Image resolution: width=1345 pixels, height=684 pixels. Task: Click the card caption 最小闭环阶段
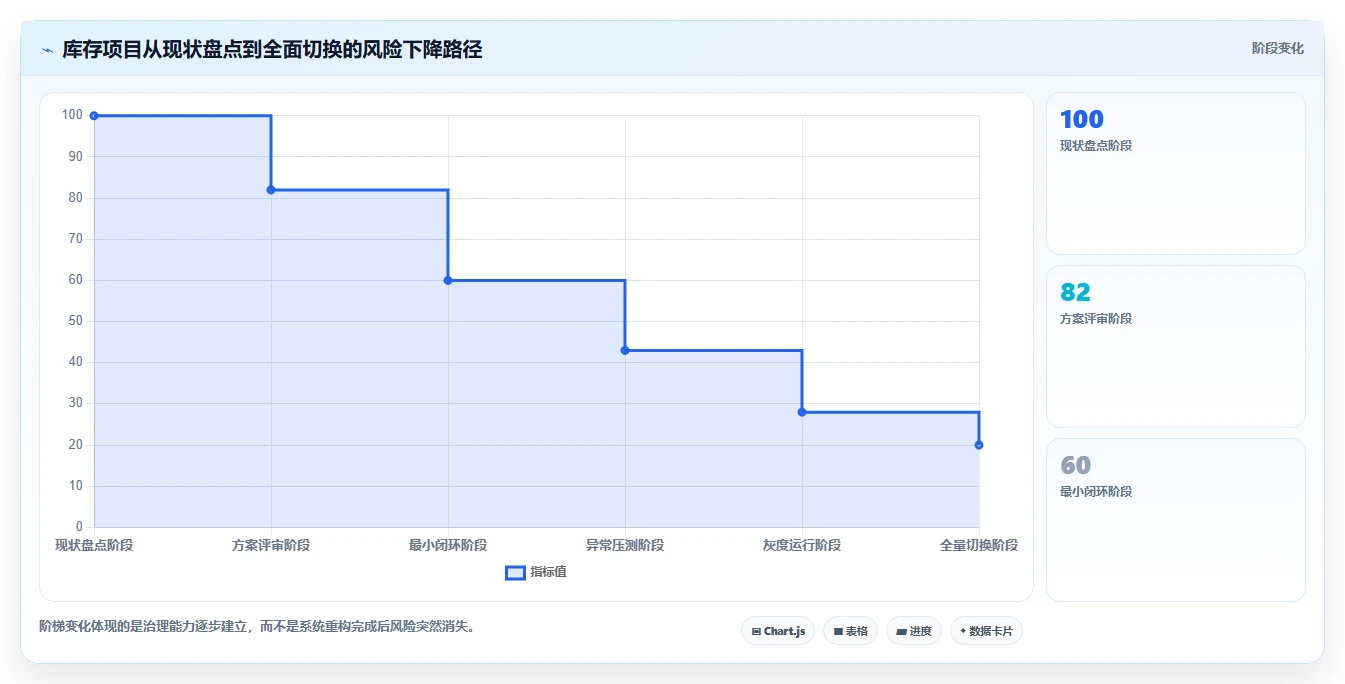pos(1096,492)
